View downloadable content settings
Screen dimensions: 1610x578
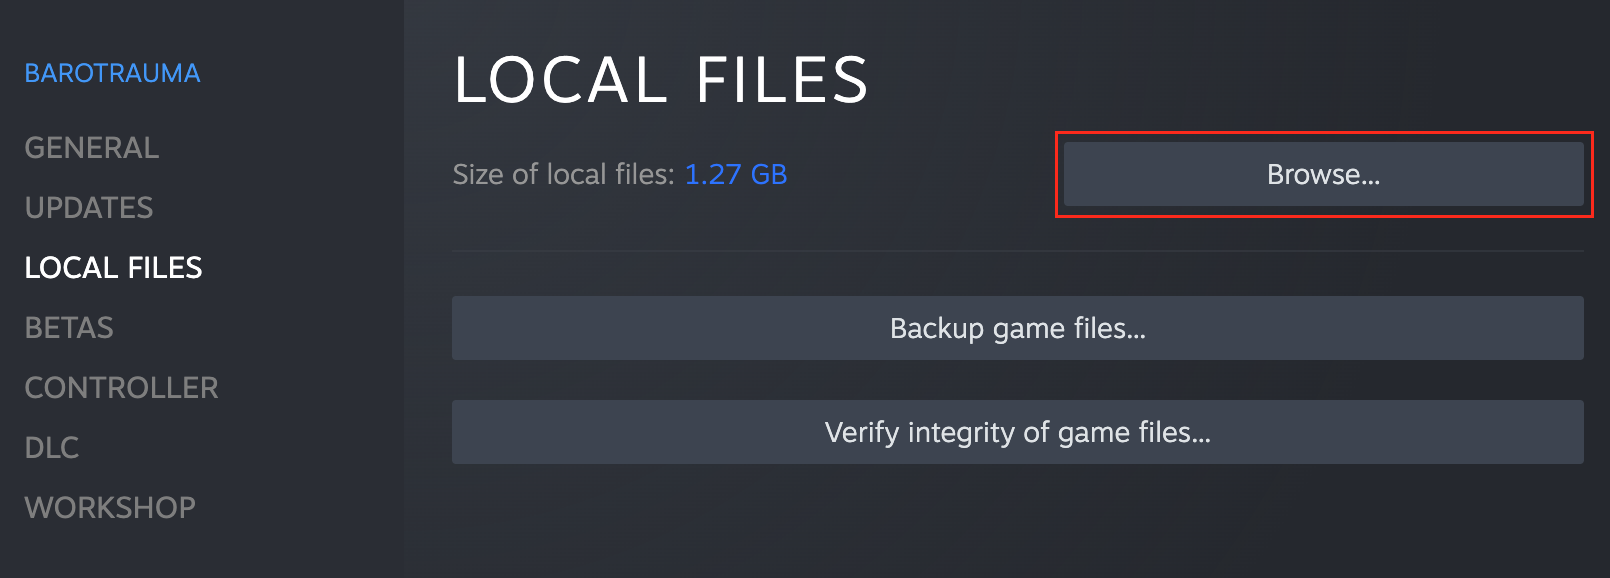click(x=52, y=448)
